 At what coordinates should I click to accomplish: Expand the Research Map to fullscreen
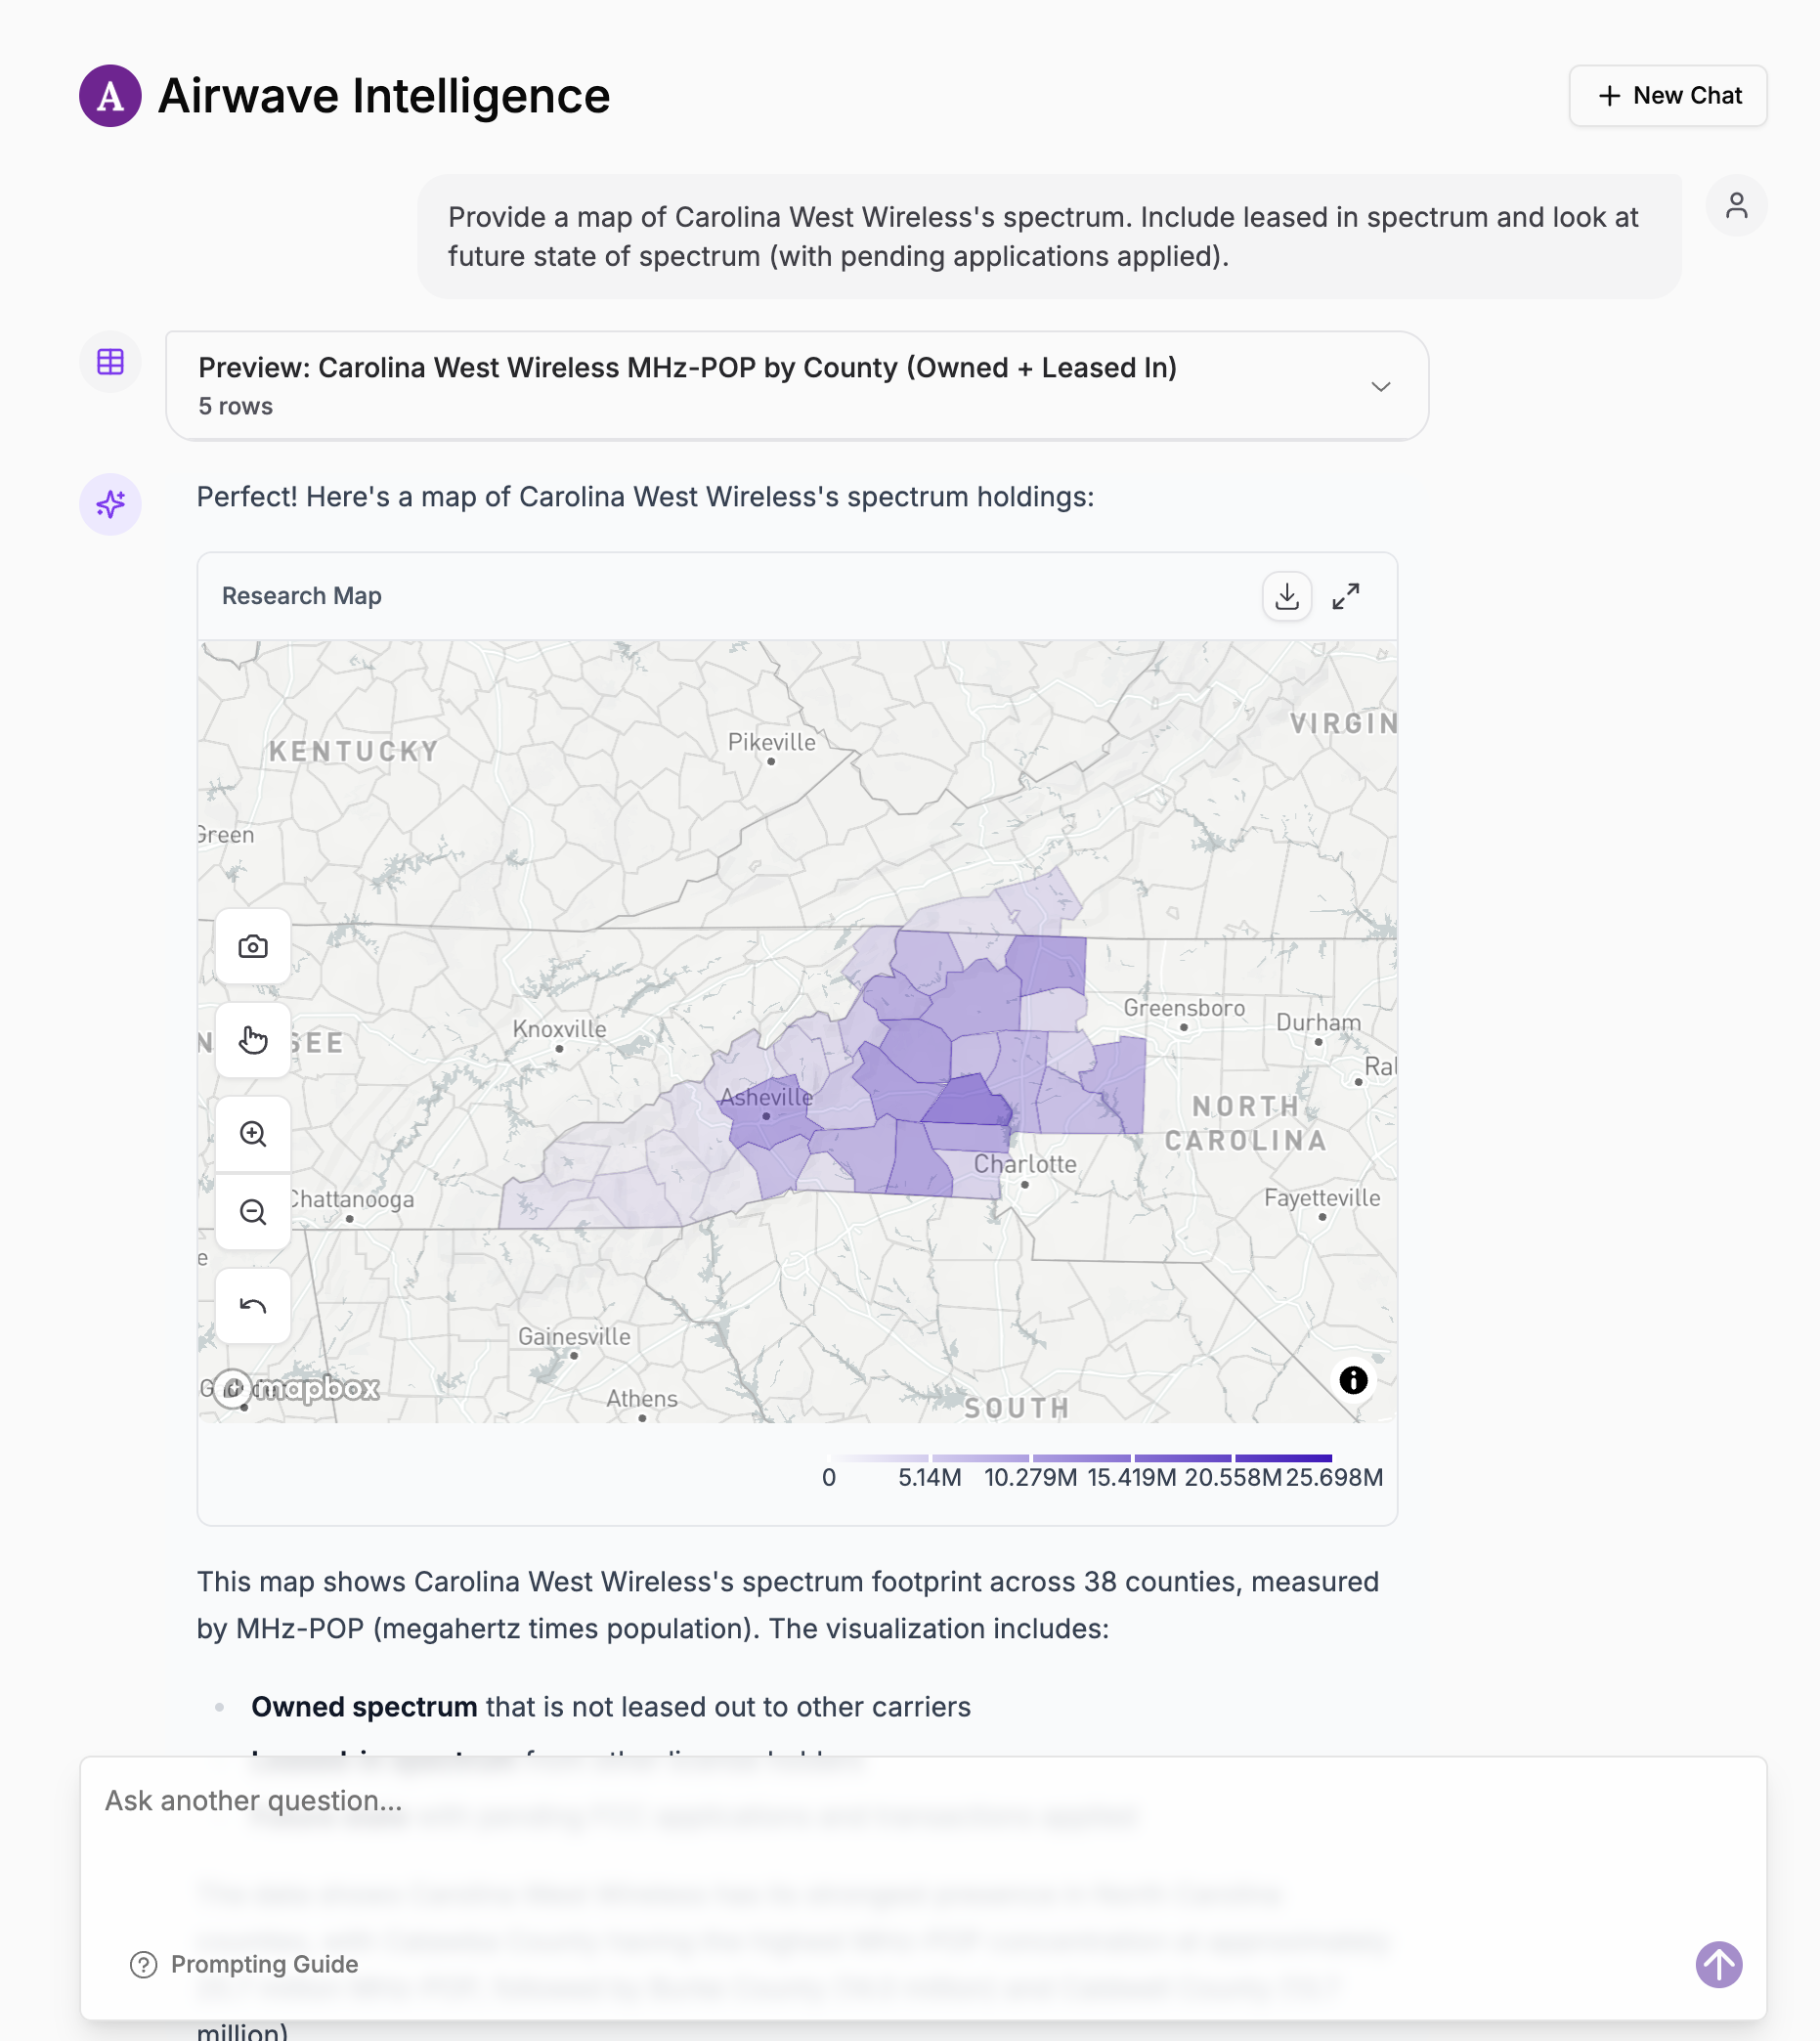1347,595
